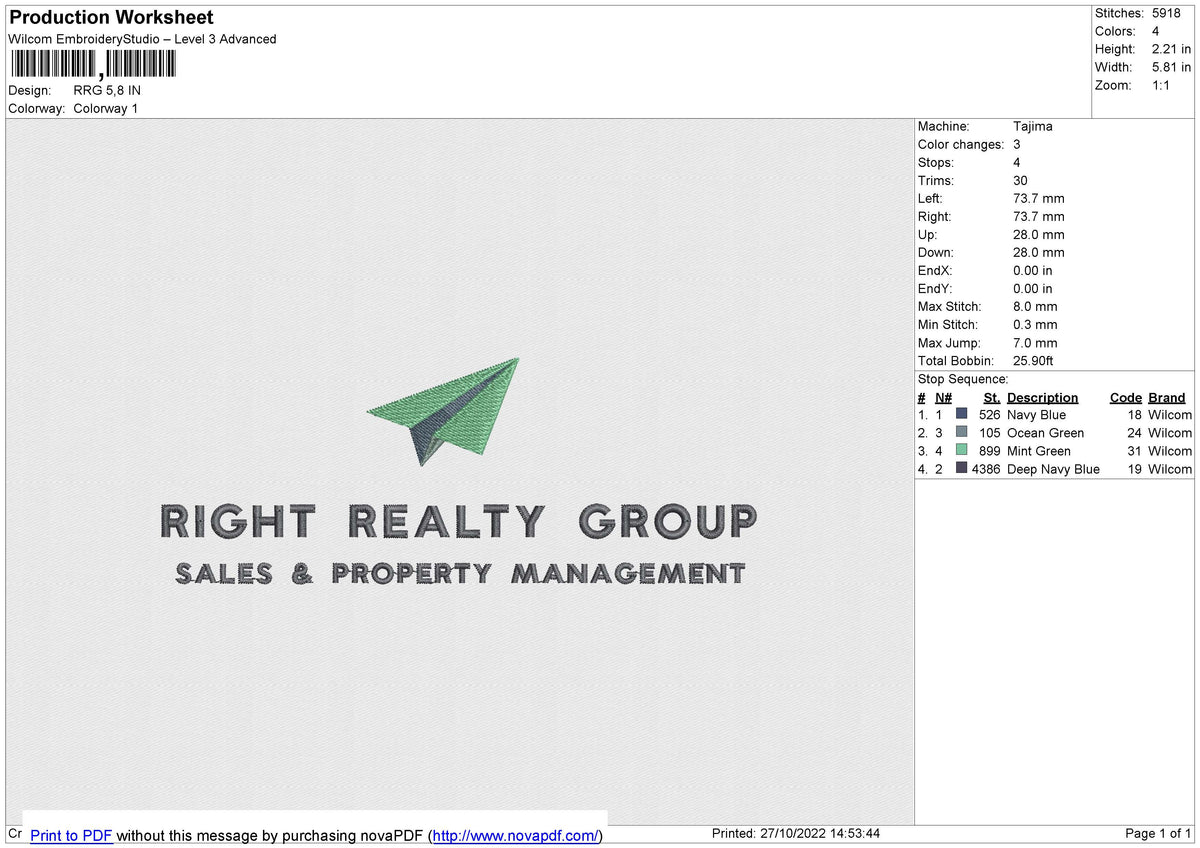Click the Print to PDF link

tap(71, 835)
